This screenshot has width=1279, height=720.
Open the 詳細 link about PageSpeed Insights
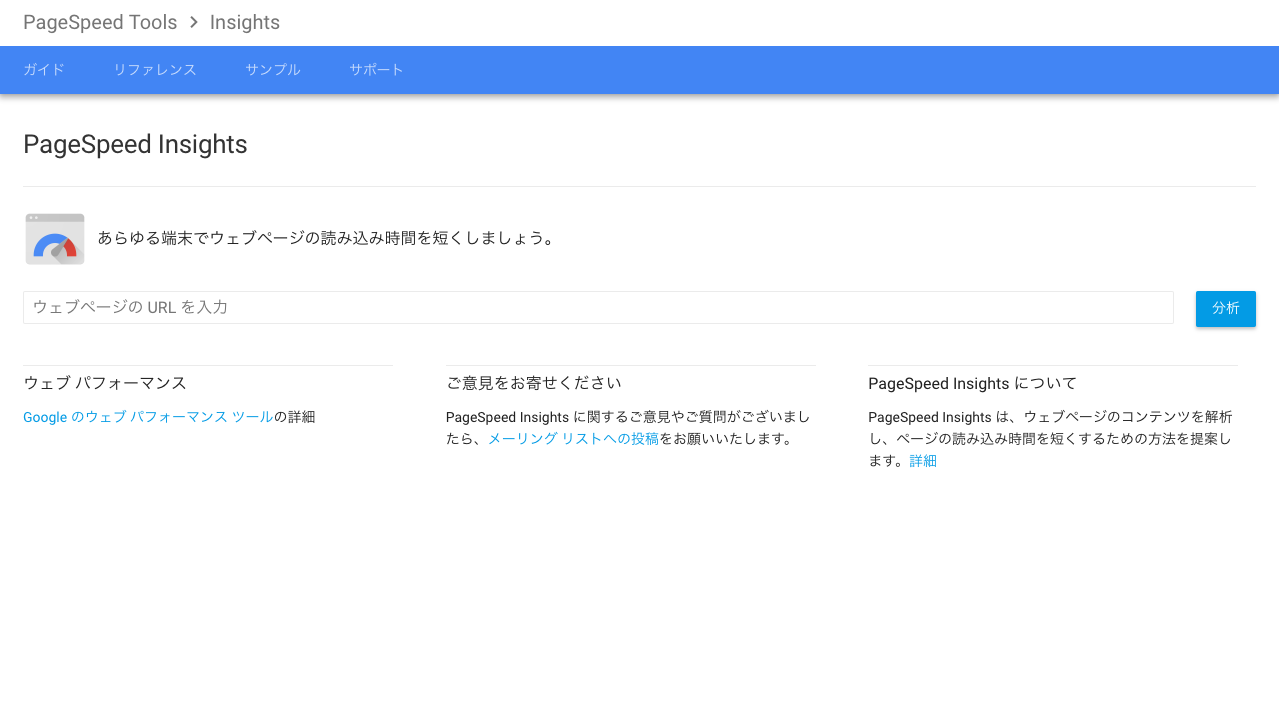point(923,461)
